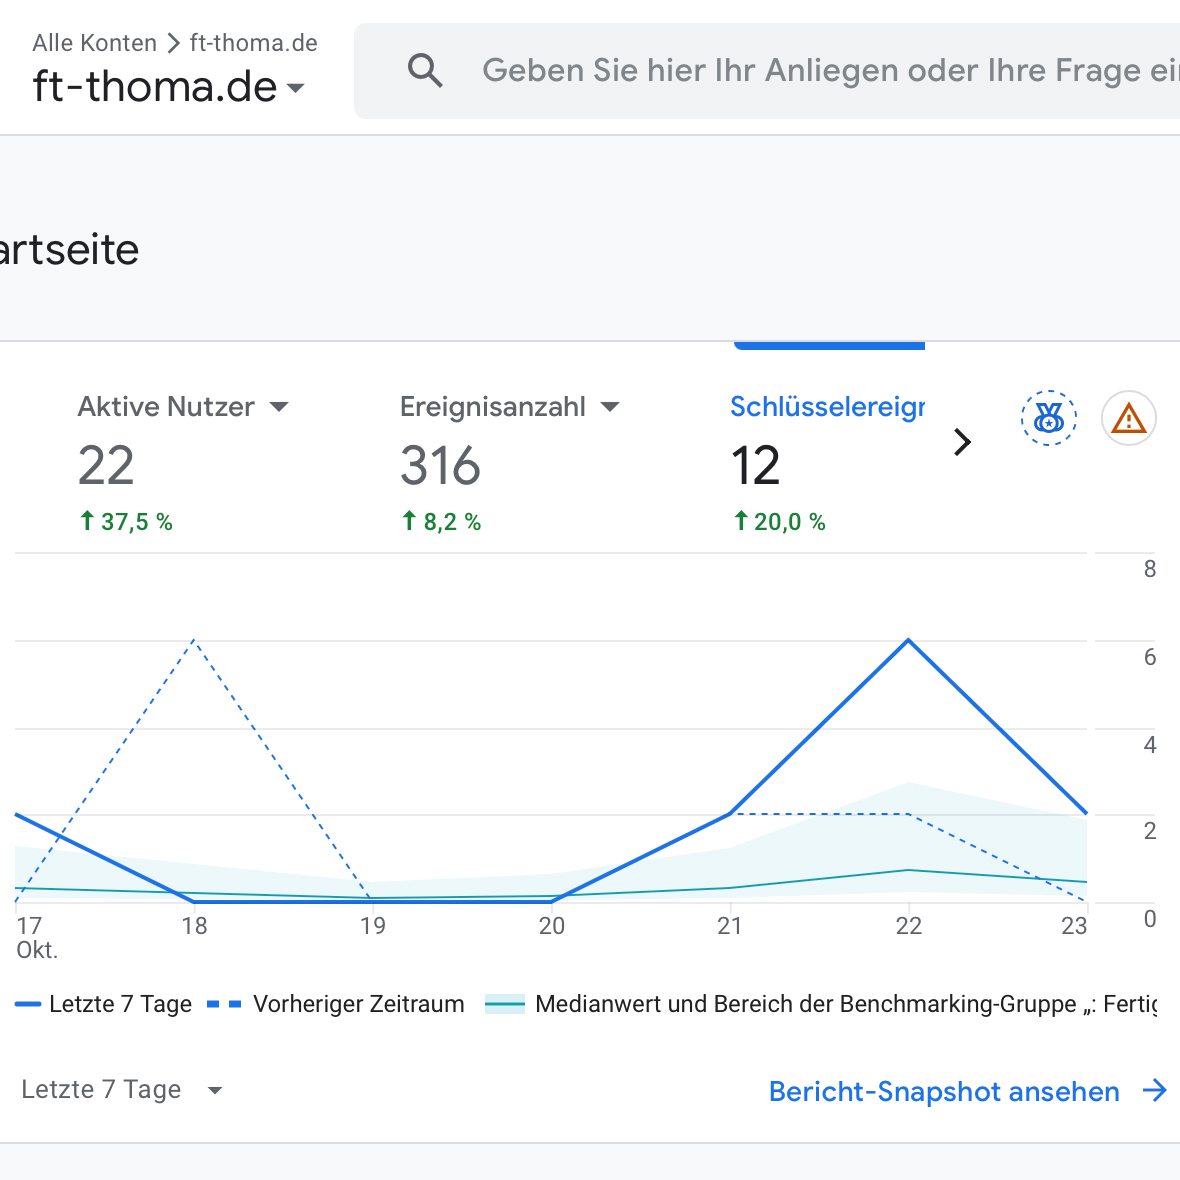The image size is (1180, 1180).
Task: Click the solid line peak above 22 Okt.
Action: coord(908,639)
